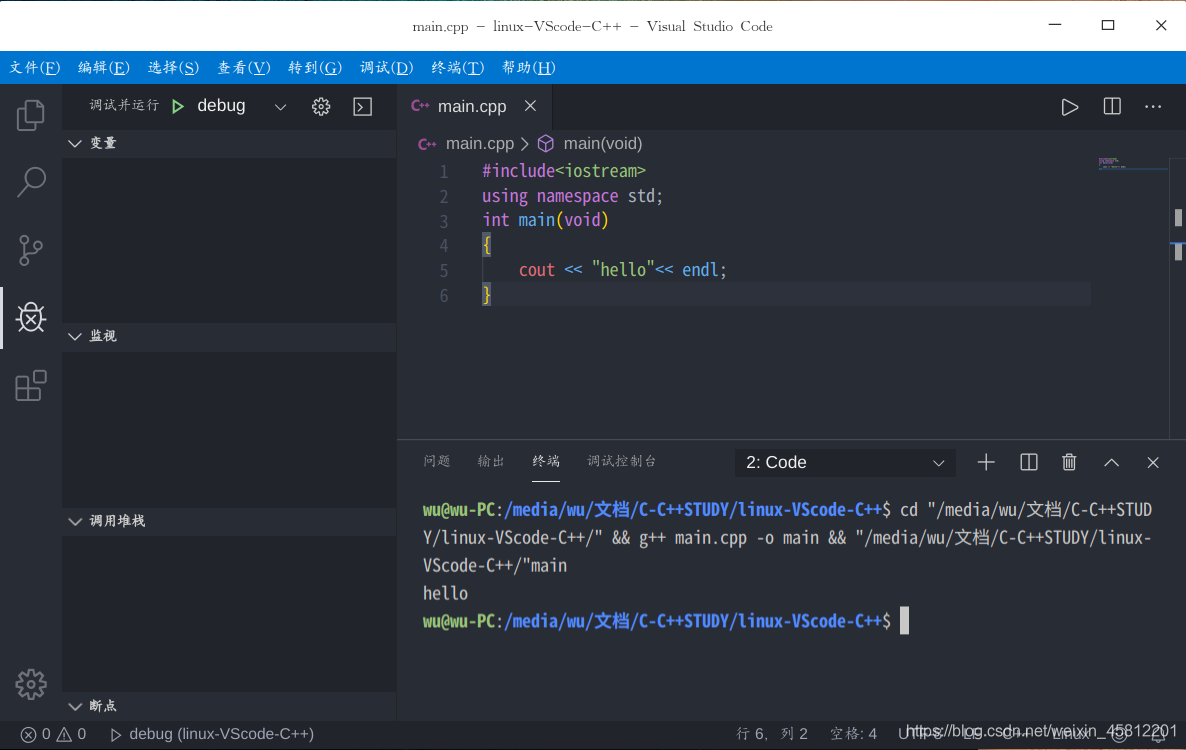Maximize the terminal panel with the up chevron
This screenshot has width=1186, height=750.
pos(1111,462)
